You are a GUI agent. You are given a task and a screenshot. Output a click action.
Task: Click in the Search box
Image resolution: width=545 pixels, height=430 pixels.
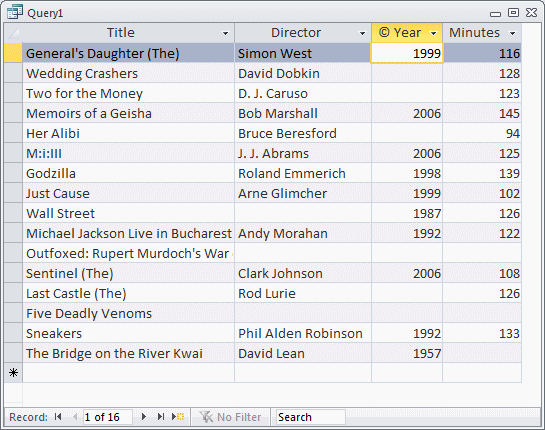tap(311, 417)
